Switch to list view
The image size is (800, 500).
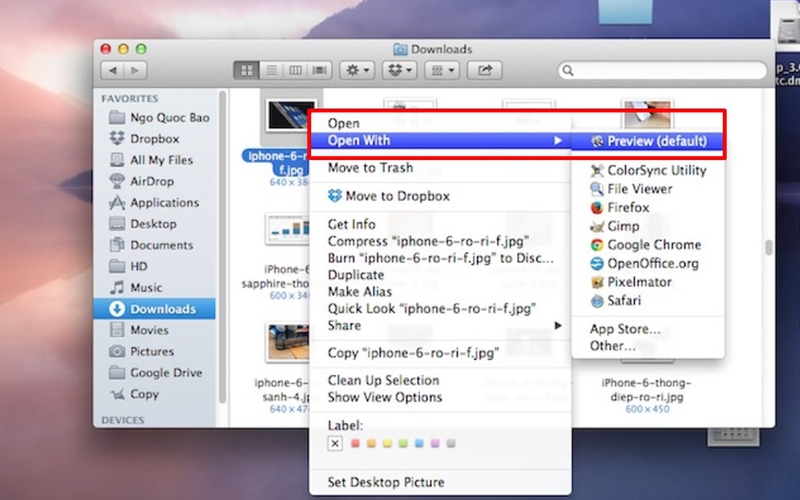pyautogui.click(x=271, y=70)
